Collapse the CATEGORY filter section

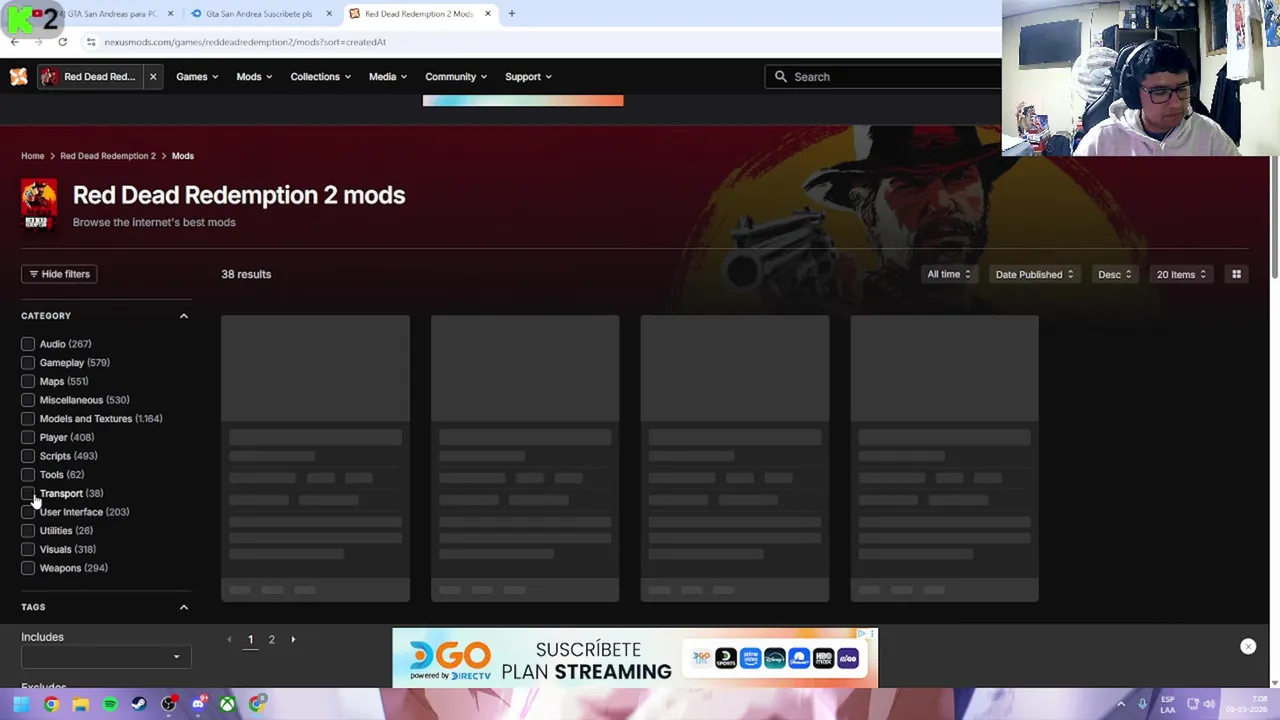[x=183, y=316]
